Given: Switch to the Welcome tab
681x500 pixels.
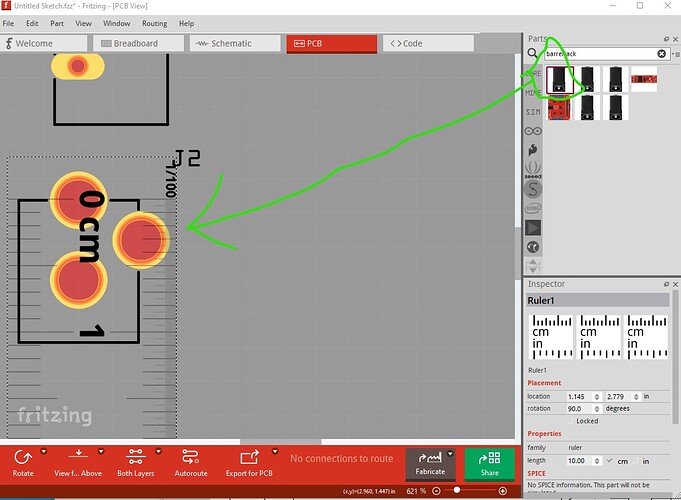Looking at the screenshot, I should click(x=43, y=43).
